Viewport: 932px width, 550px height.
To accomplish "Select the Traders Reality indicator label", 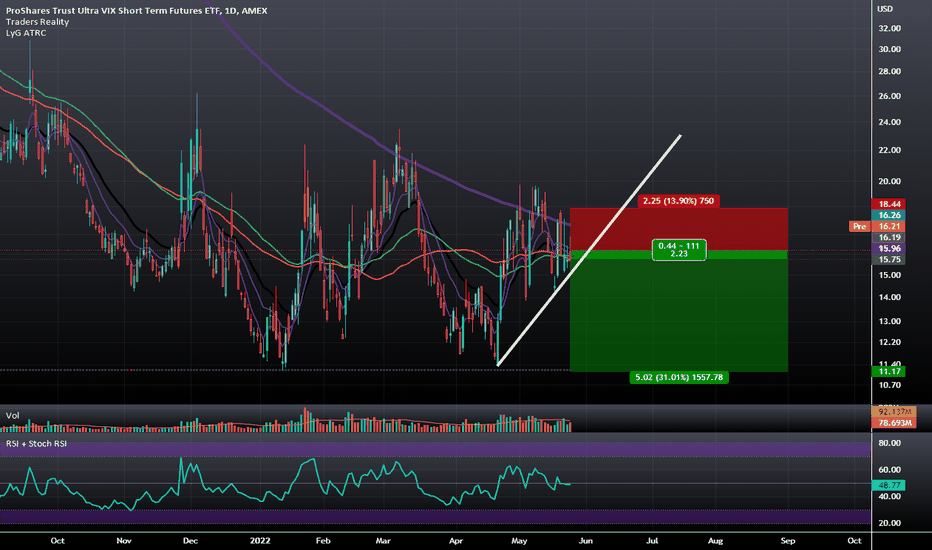I will click(37, 22).
